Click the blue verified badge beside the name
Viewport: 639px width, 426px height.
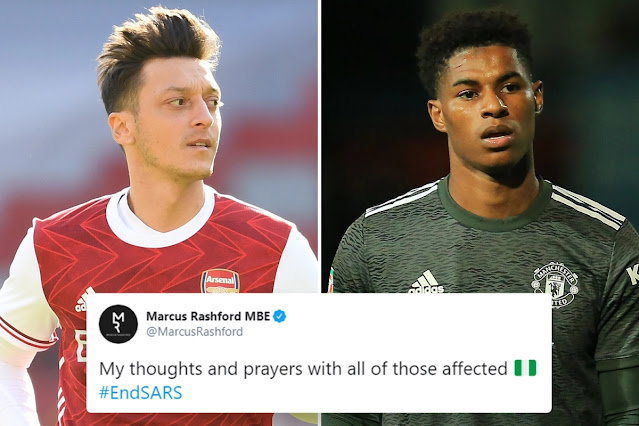click(x=280, y=316)
